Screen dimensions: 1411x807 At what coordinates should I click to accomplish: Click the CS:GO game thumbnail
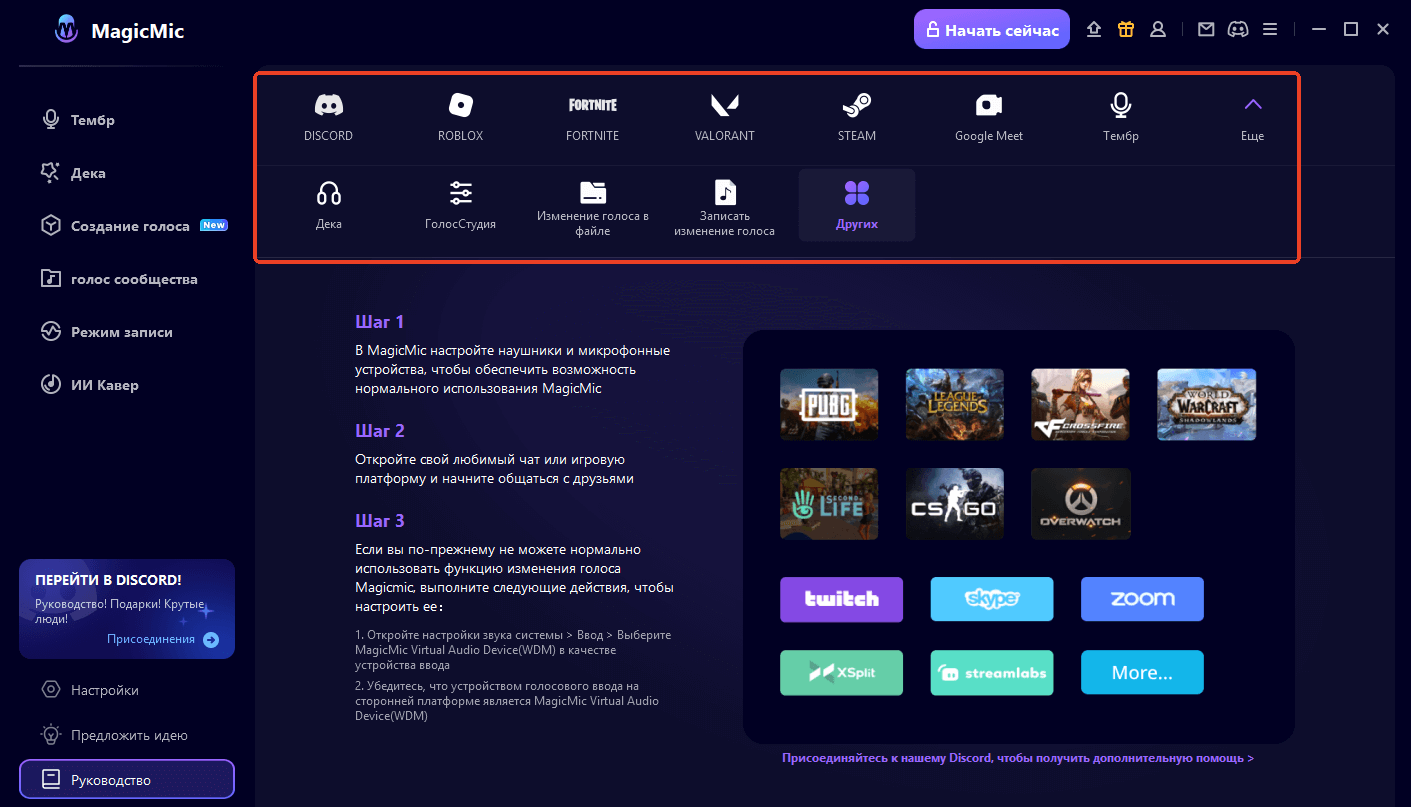pyautogui.click(x=955, y=504)
